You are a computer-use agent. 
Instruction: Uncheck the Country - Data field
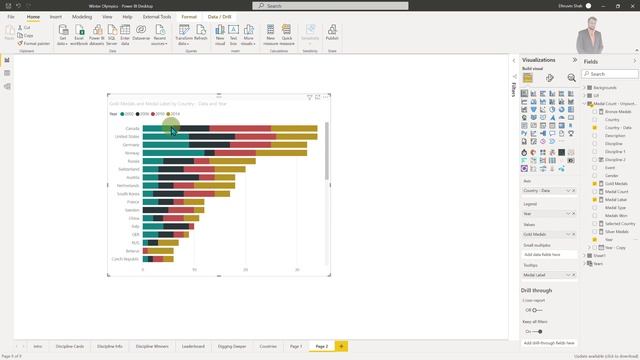click(595, 128)
